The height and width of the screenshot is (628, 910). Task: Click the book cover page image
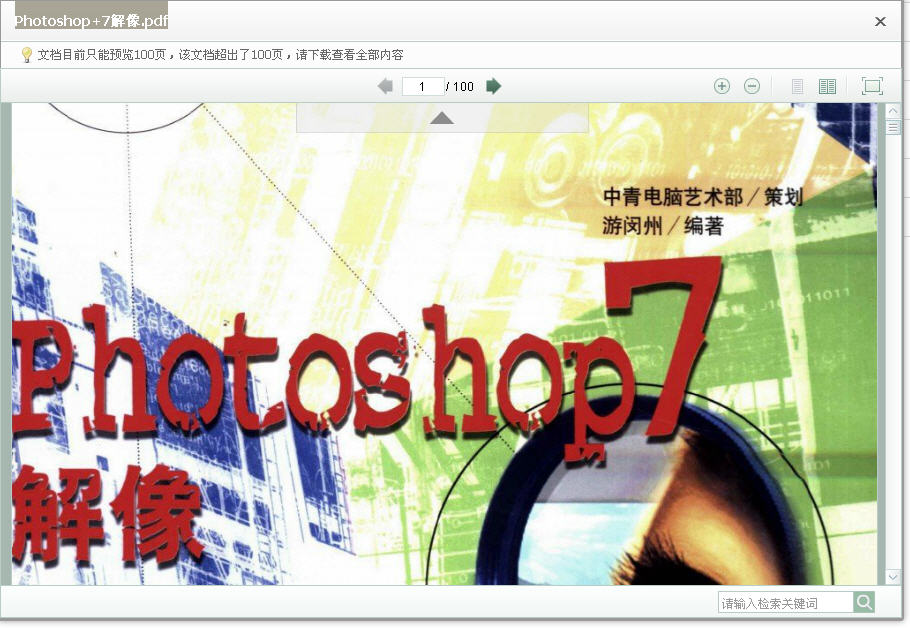tap(445, 344)
